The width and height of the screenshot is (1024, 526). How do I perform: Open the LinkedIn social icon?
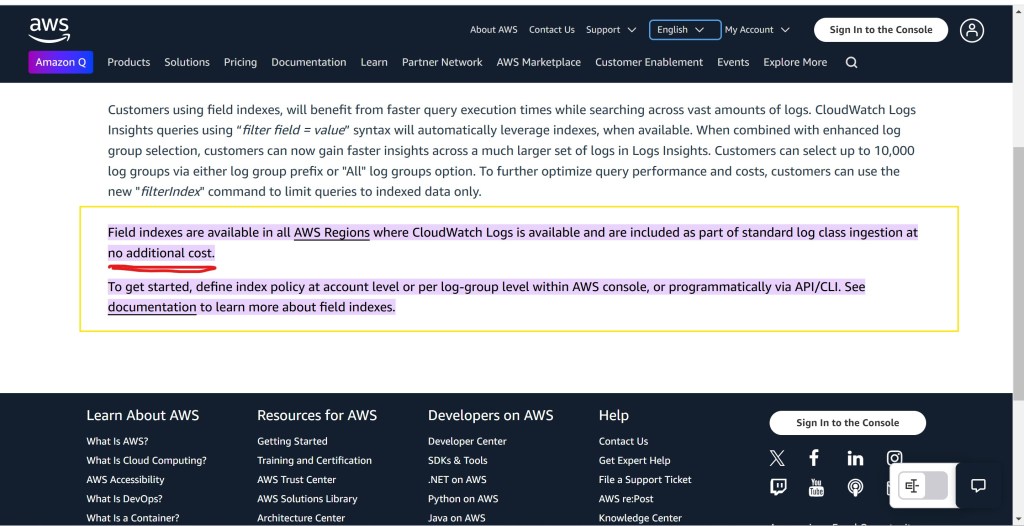click(855, 458)
